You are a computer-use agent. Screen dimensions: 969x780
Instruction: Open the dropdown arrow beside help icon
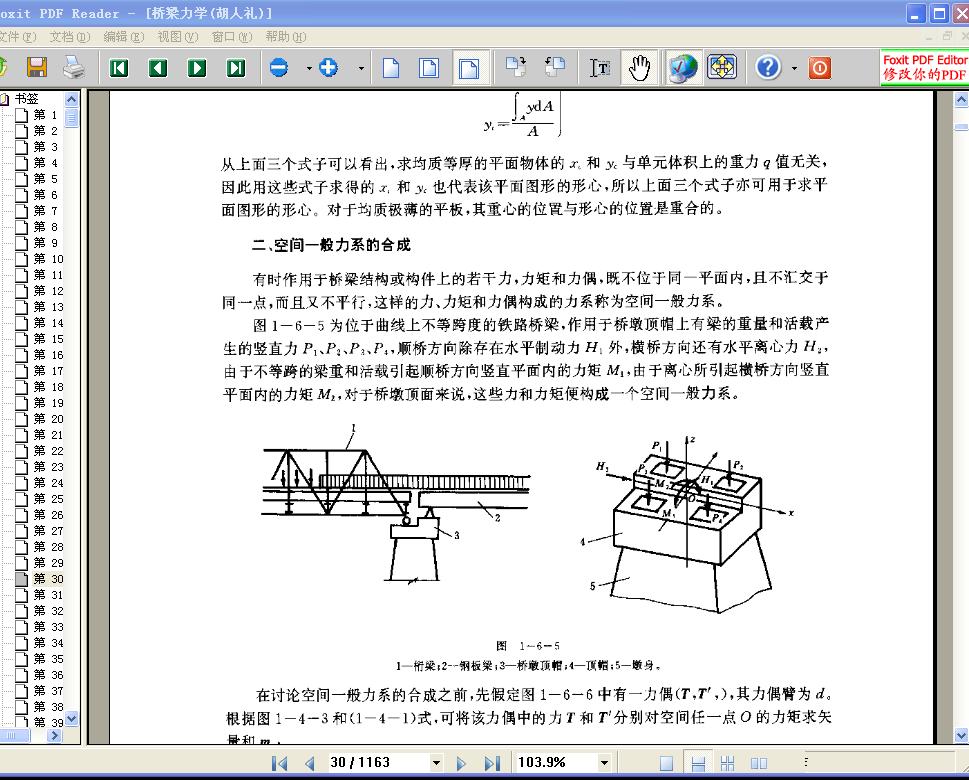coord(793,68)
